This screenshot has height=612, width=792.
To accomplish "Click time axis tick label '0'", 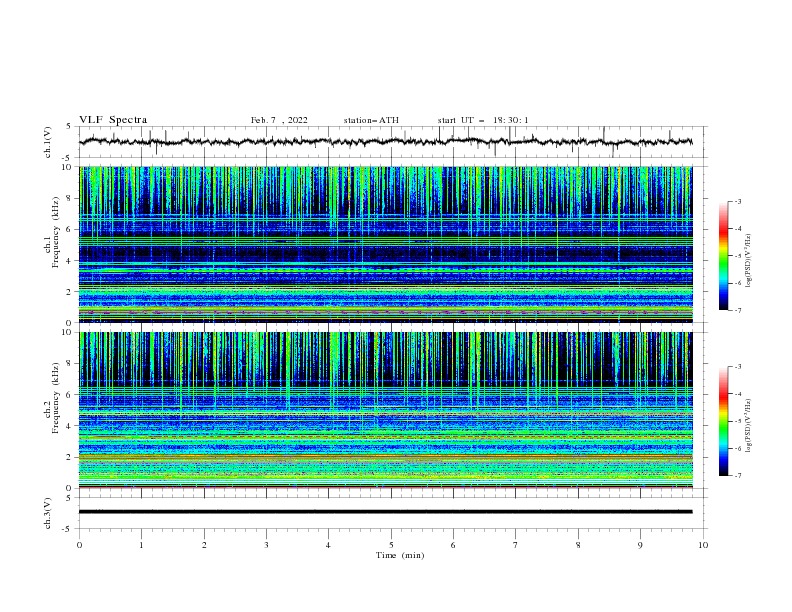I will coord(79,545).
